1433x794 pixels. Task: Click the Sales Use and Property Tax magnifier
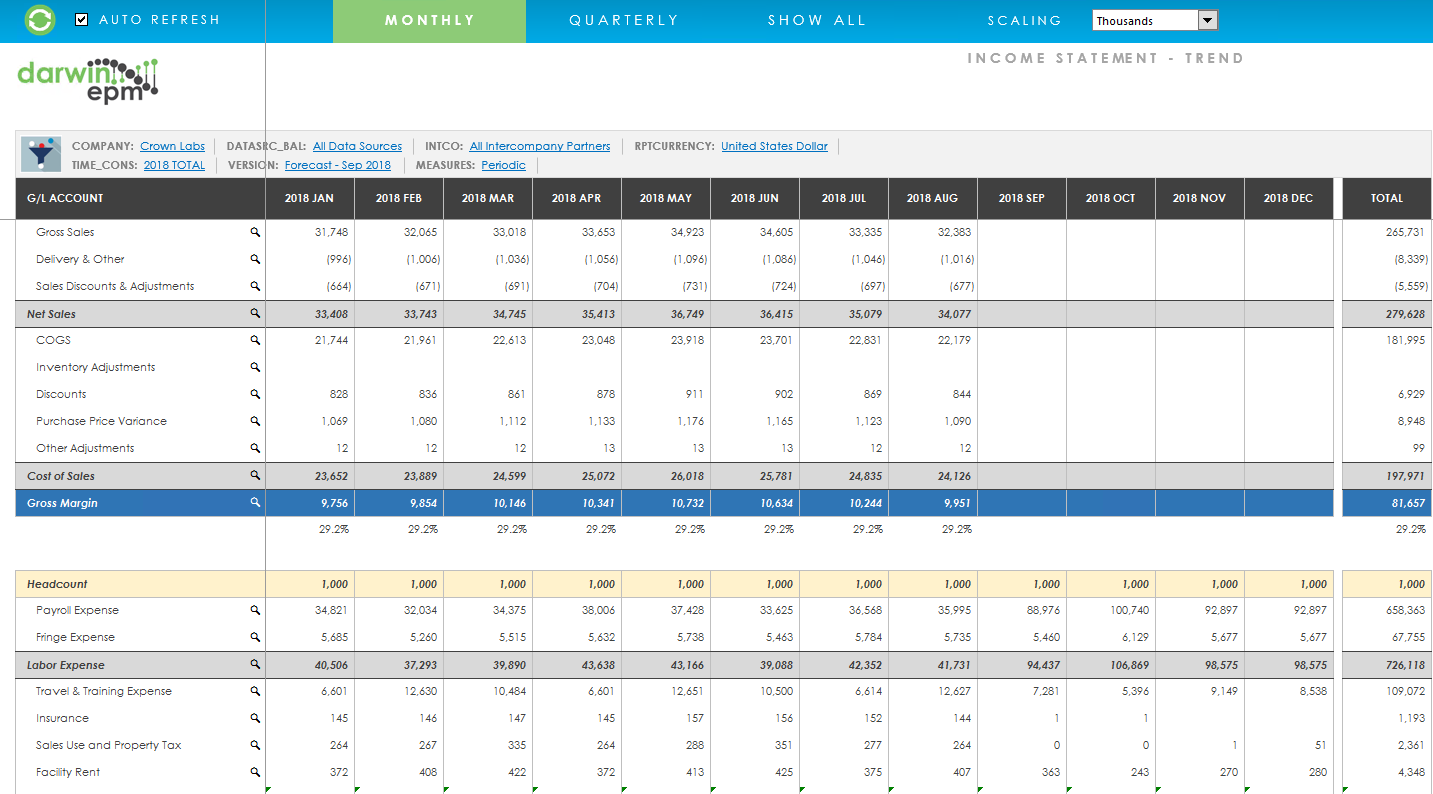255,745
